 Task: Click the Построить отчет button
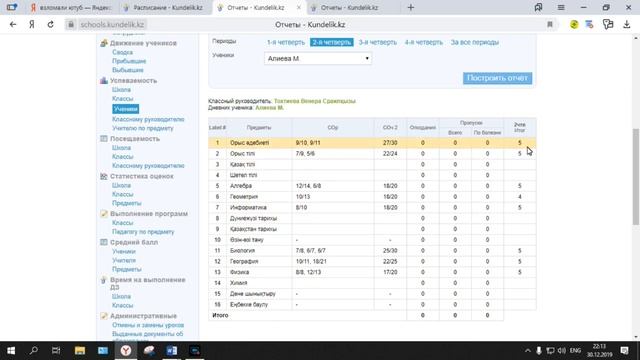click(x=497, y=78)
